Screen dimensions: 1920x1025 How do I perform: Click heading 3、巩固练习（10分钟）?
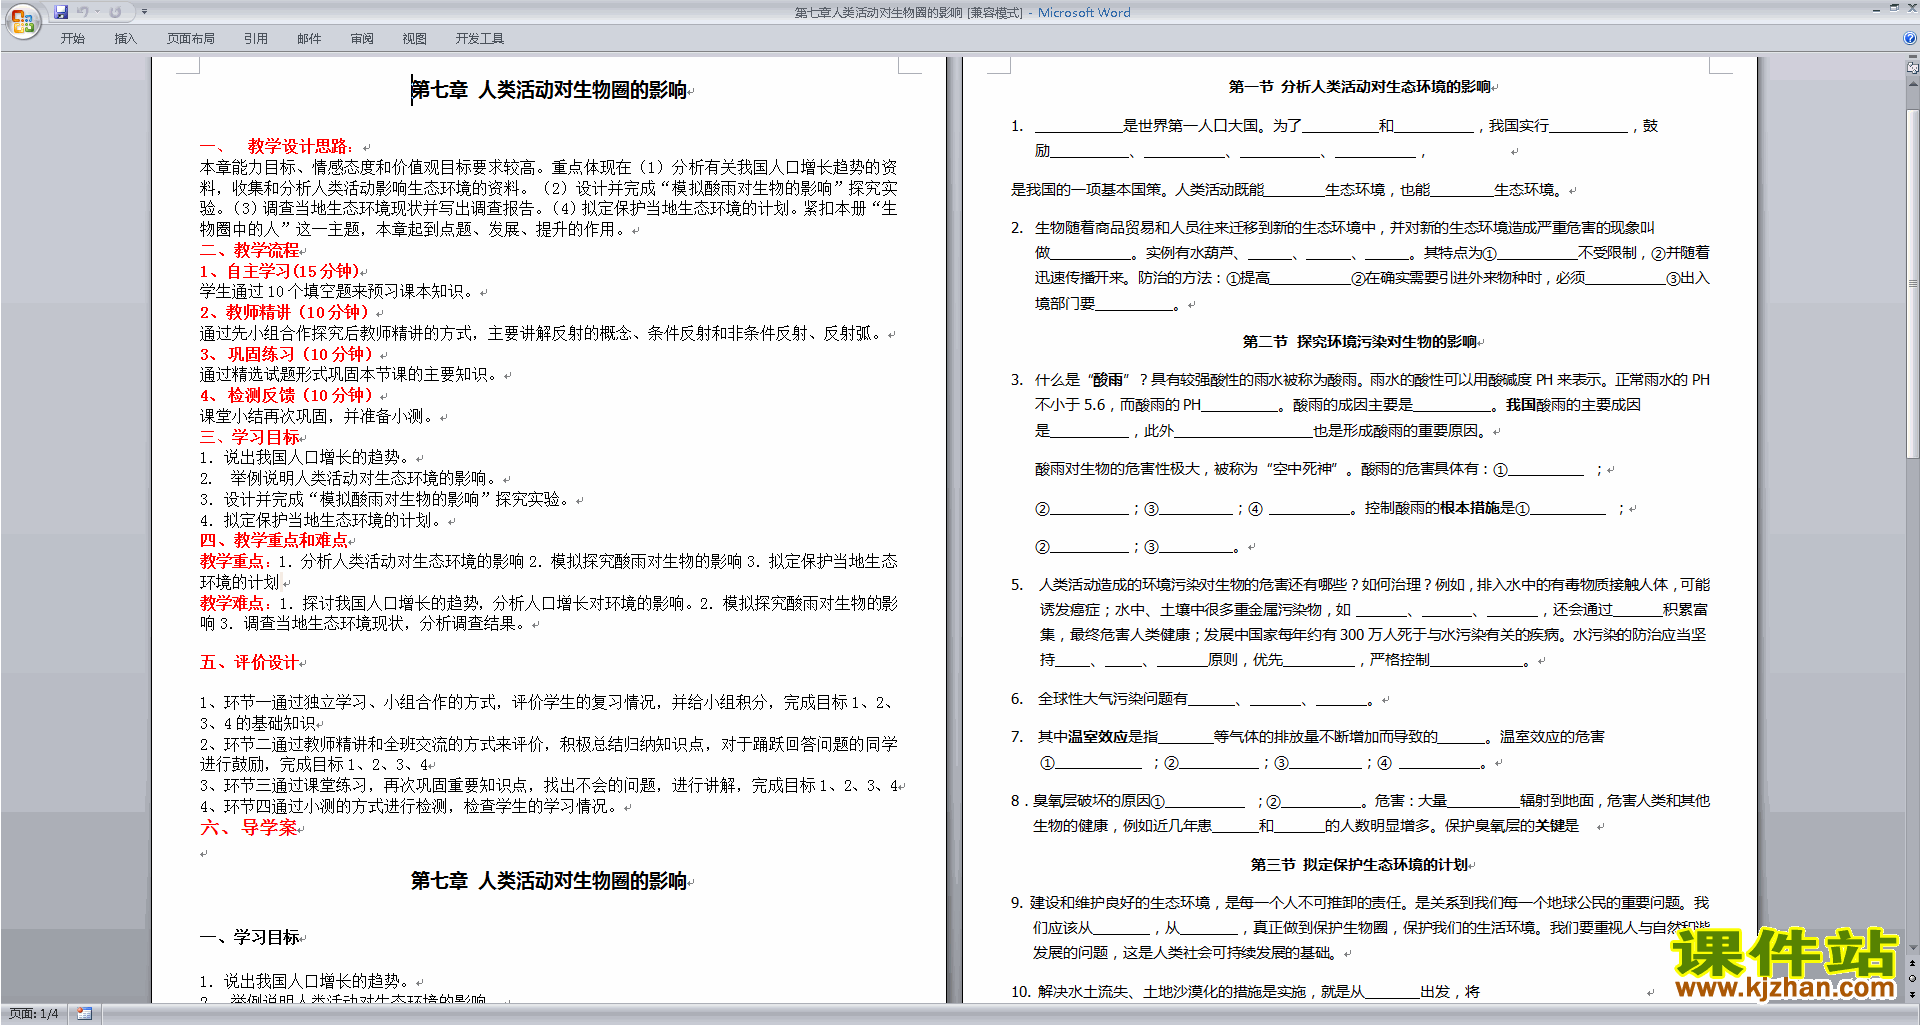289,354
